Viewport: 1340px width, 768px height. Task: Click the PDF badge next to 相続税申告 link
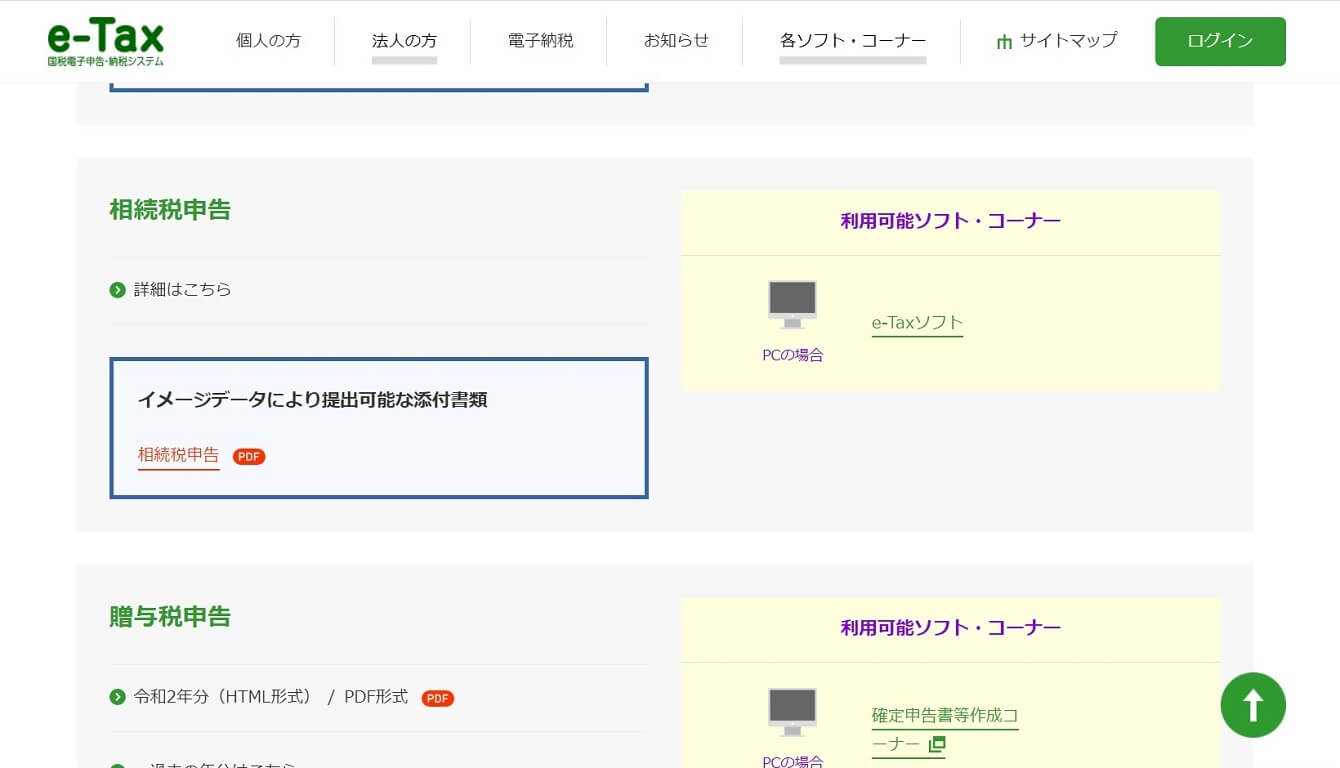[249, 456]
